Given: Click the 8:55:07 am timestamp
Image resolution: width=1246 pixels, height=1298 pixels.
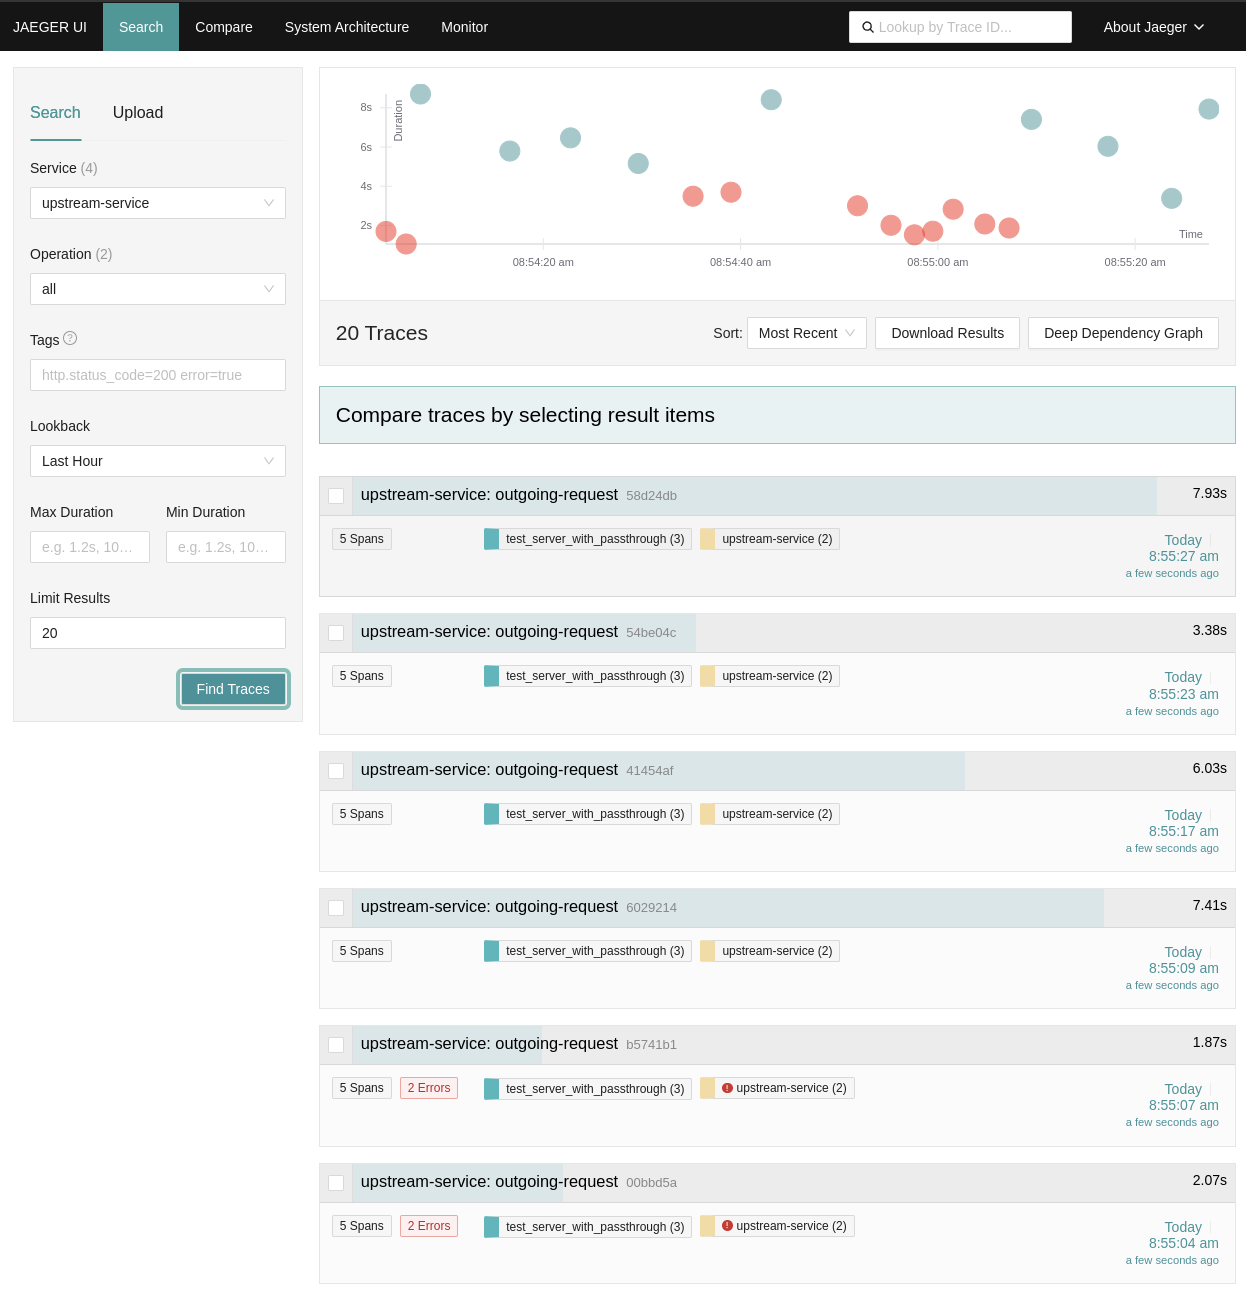Looking at the screenshot, I should click(1183, 1105).
